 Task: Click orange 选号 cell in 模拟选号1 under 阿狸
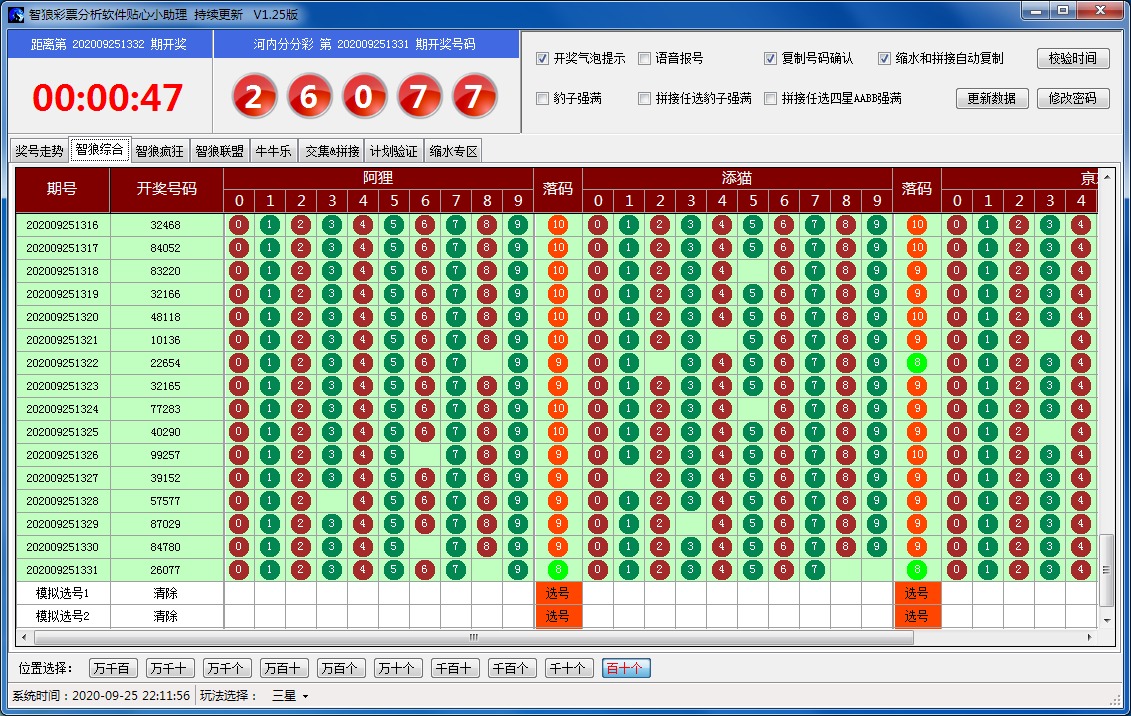557,593
